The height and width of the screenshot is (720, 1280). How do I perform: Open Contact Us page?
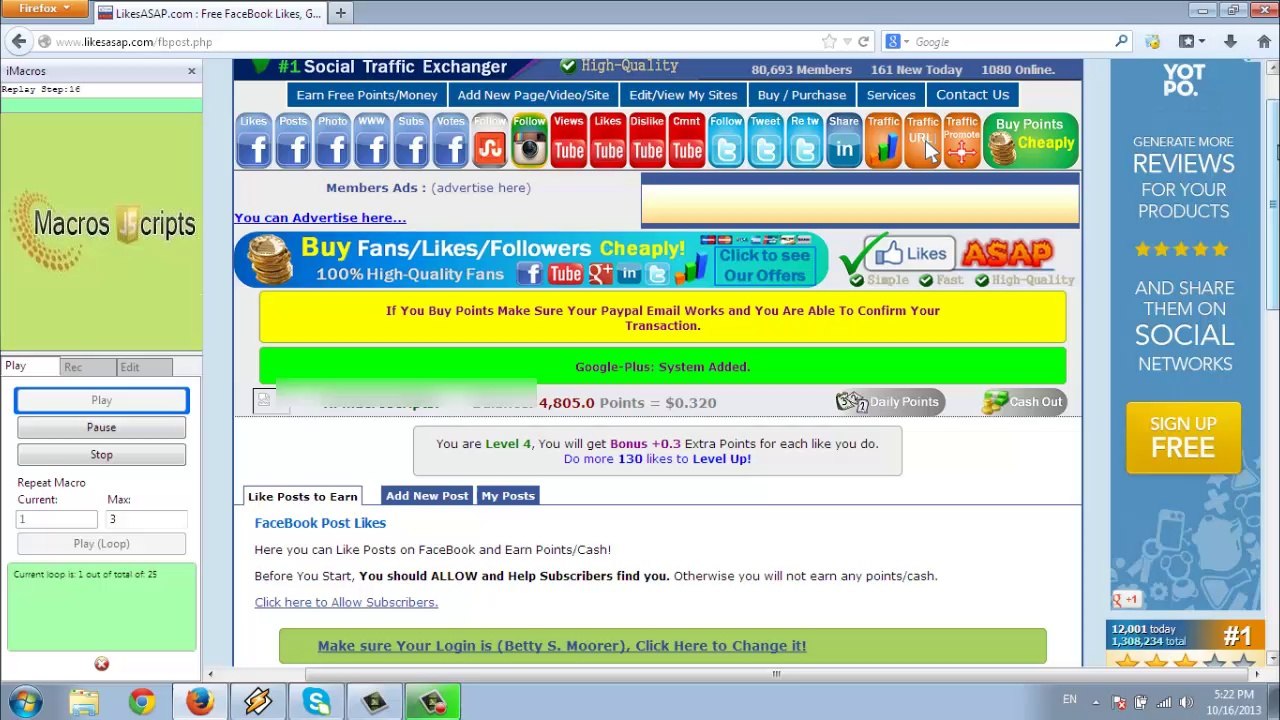click(x=972, y=95)
